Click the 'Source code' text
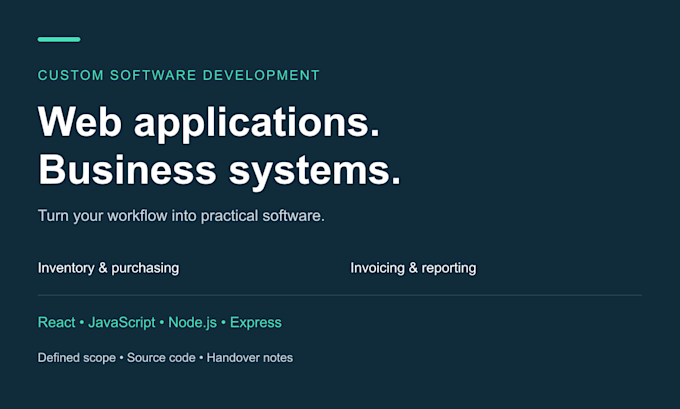680x409 pixels. pos(161,358)
